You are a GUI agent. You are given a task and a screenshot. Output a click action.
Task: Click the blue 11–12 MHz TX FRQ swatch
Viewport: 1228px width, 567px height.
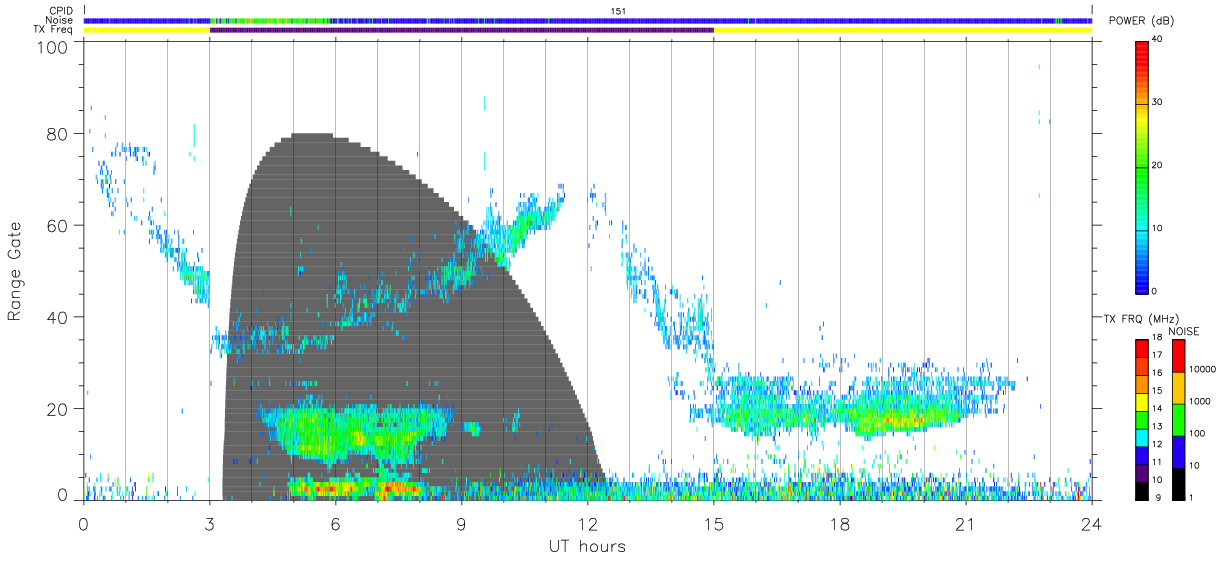click(1141, 455)
